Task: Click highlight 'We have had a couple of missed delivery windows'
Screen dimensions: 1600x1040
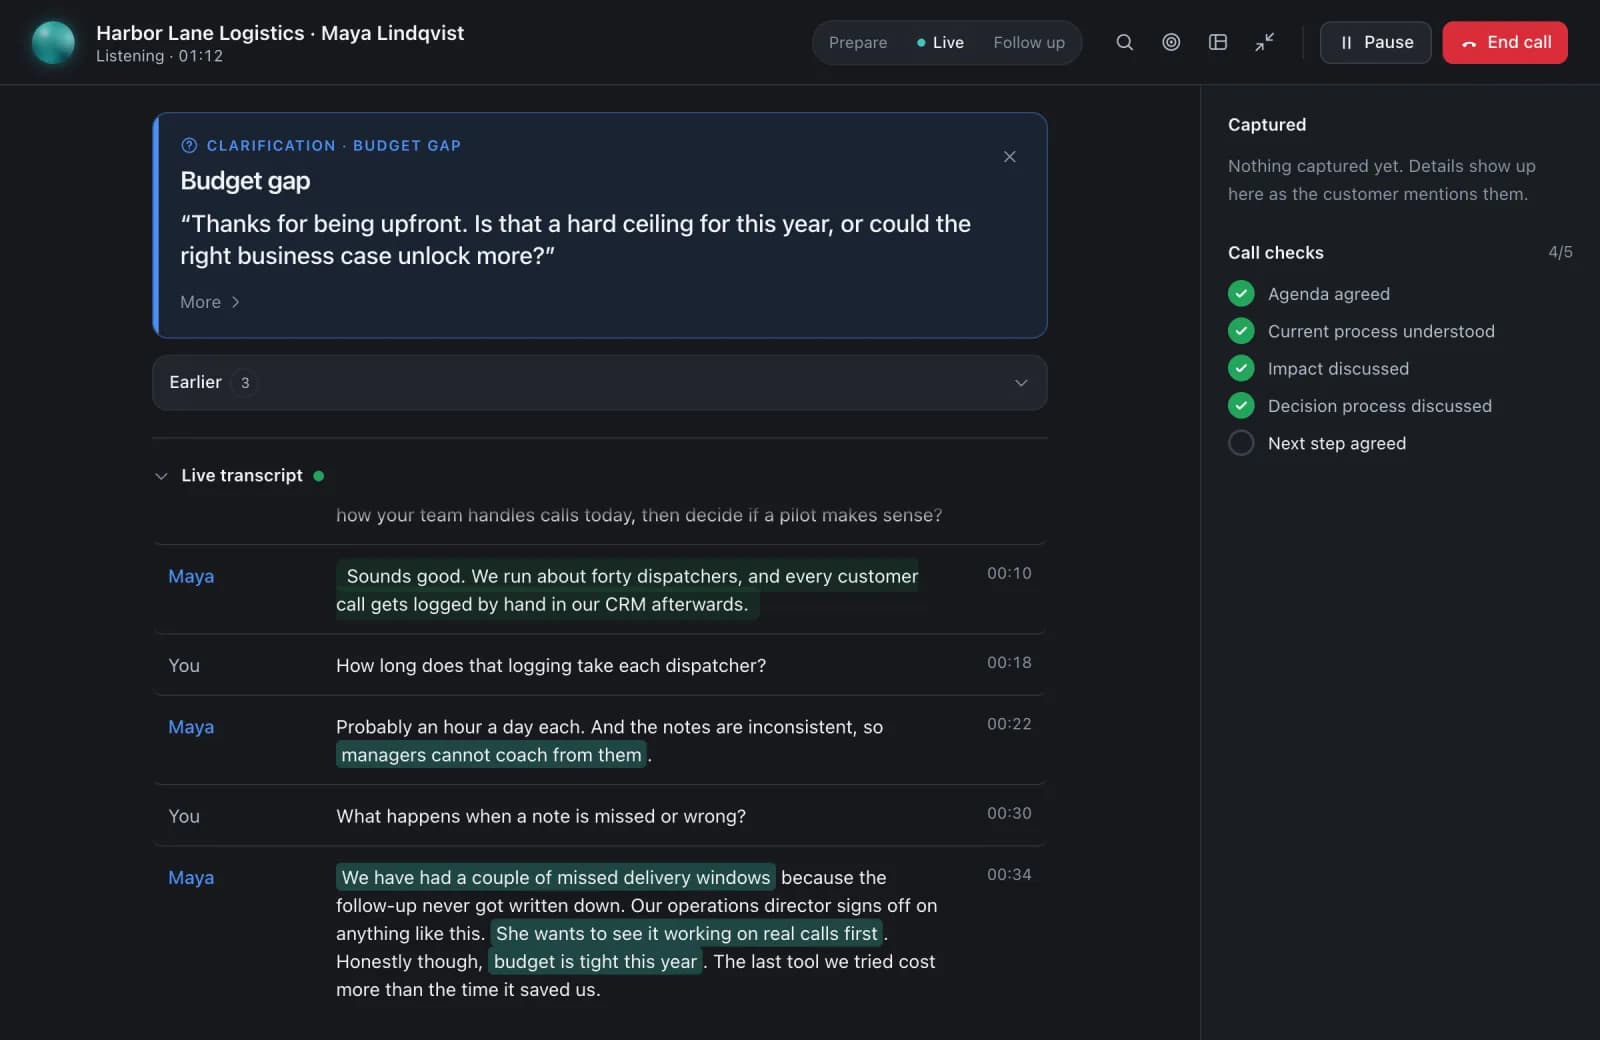Action: point(556,877)
